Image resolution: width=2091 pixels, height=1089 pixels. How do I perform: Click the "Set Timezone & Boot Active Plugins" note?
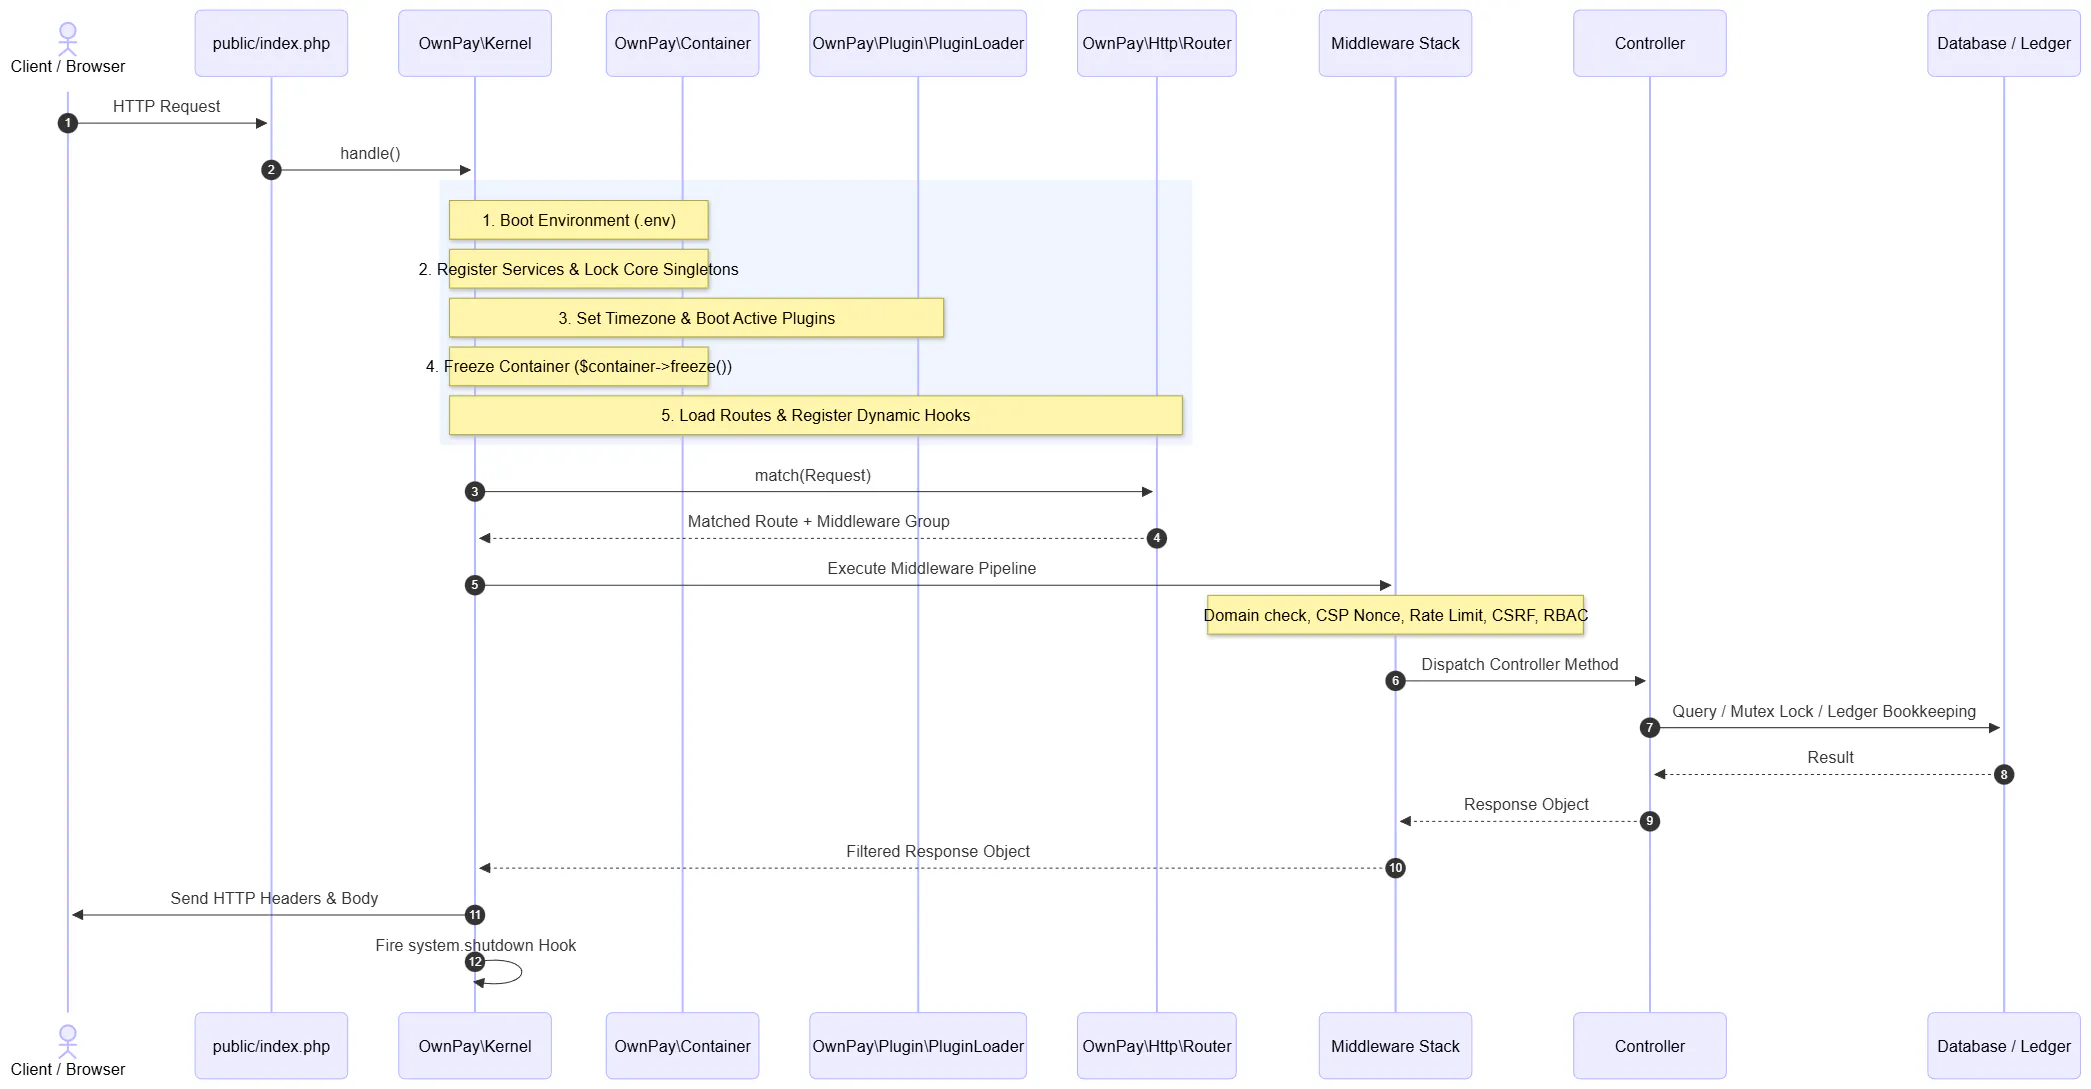[x=696, y=318]
